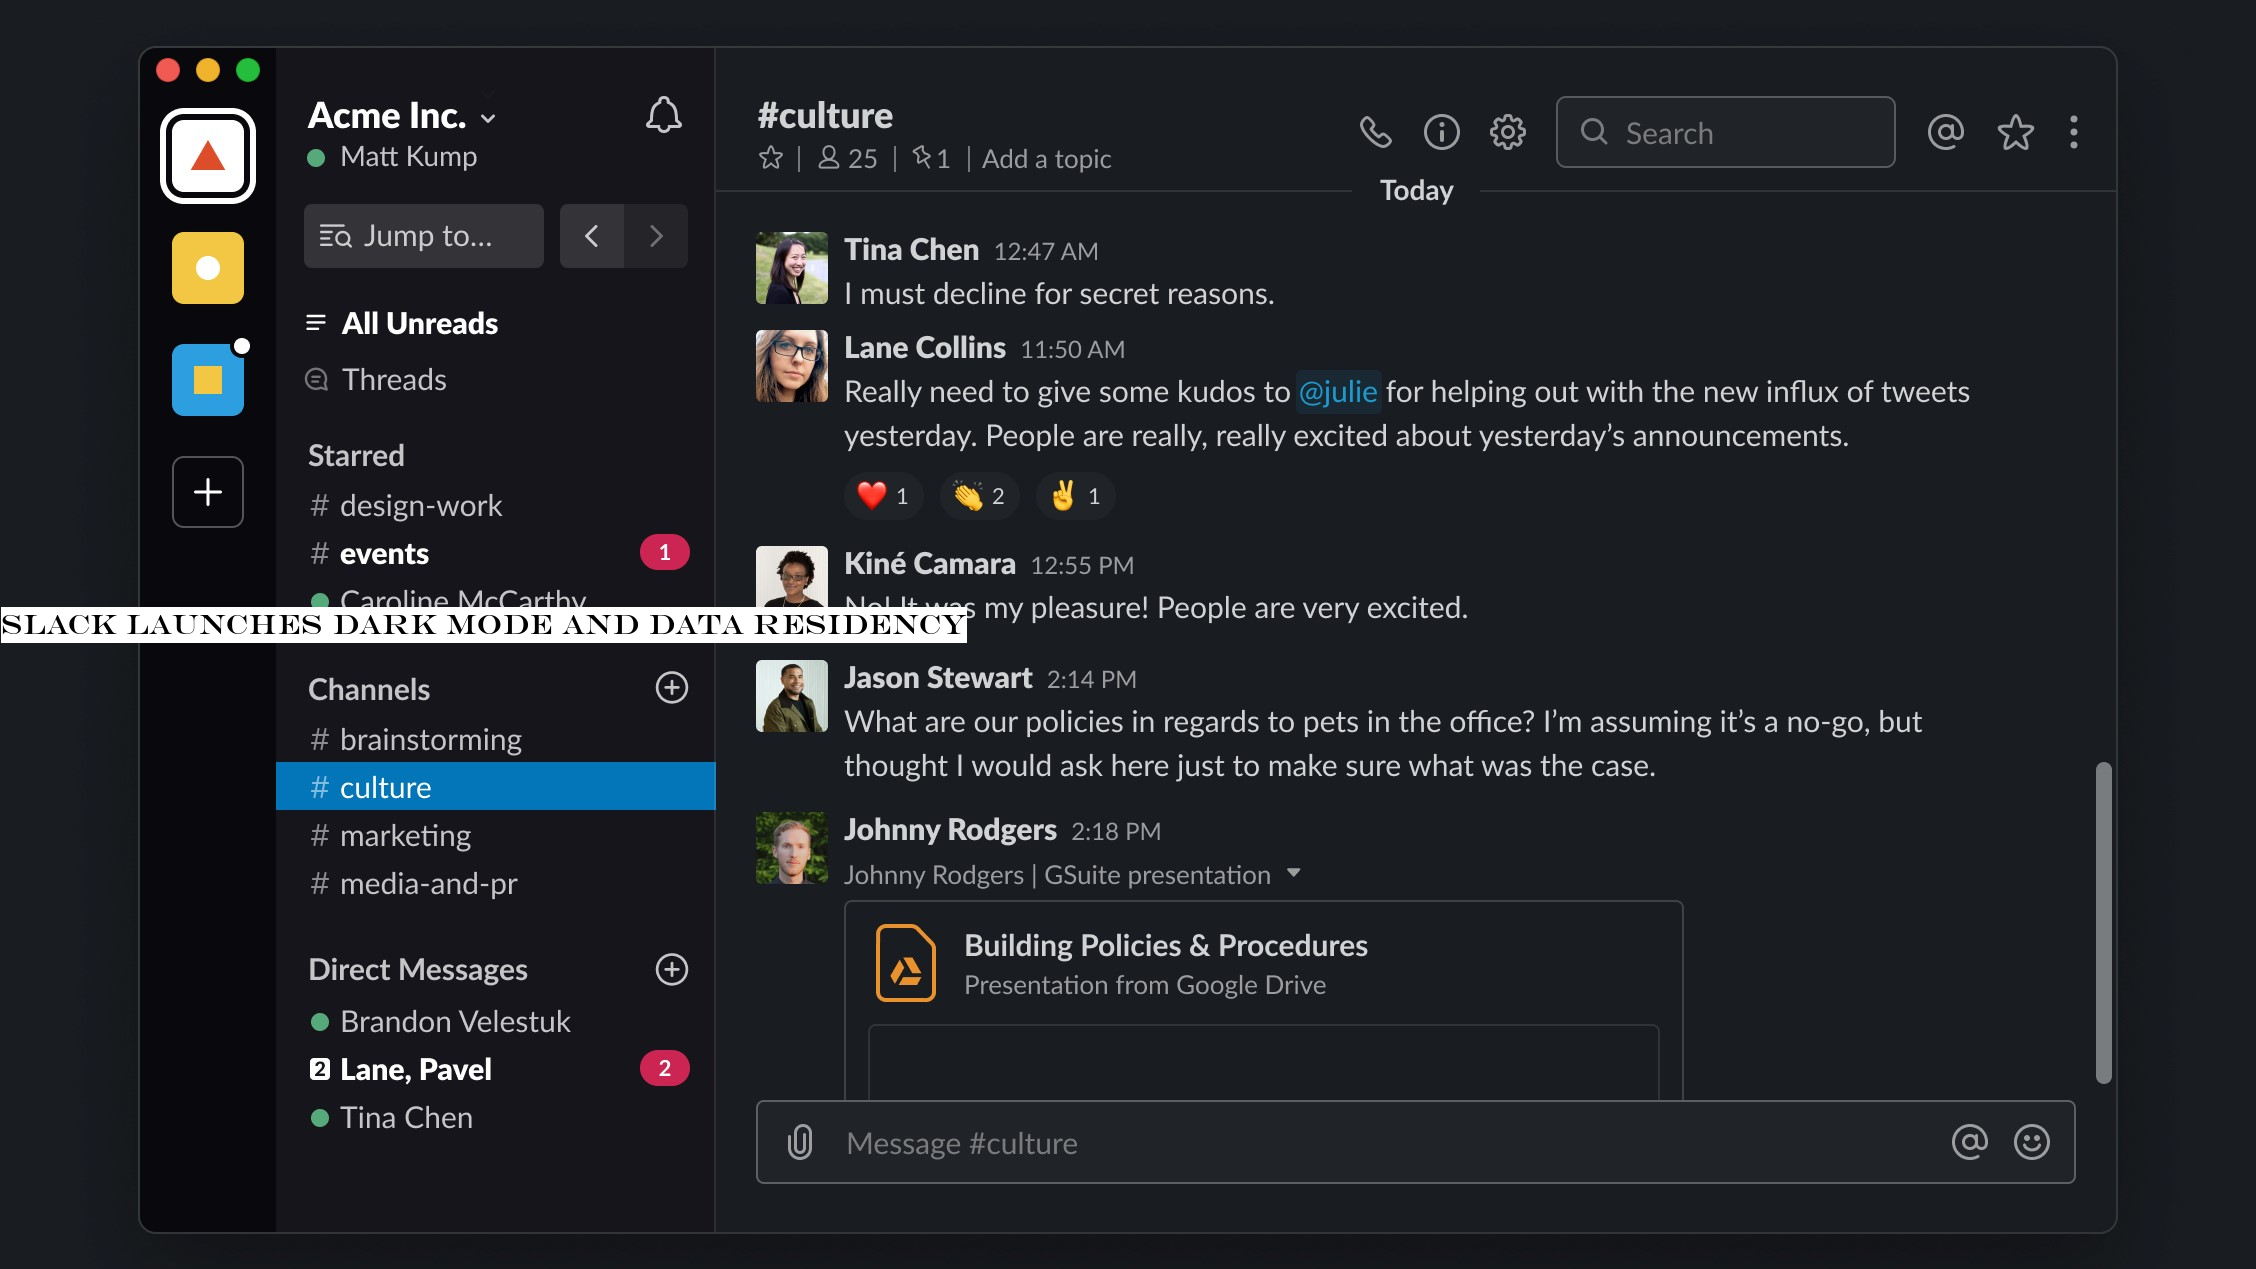This screenshot has height=1269, width=2256.
Task: Start a call with the phone icon
Action: point(1376,132)
